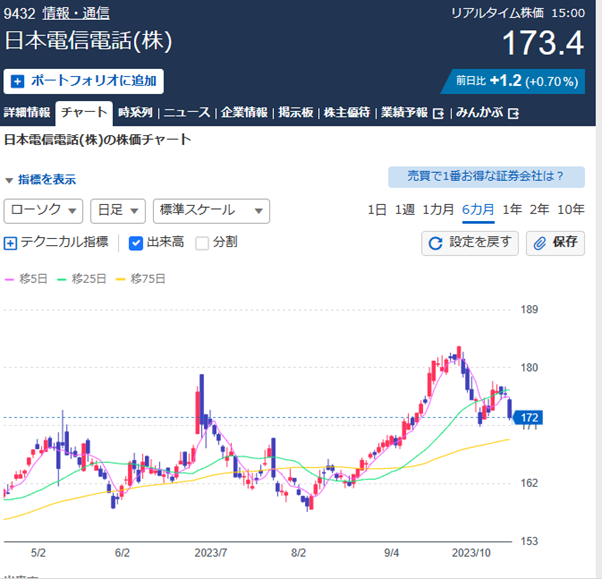602x579 pixels.
Task: Click the reload icon in 設定を戻す
Action: 435,243
